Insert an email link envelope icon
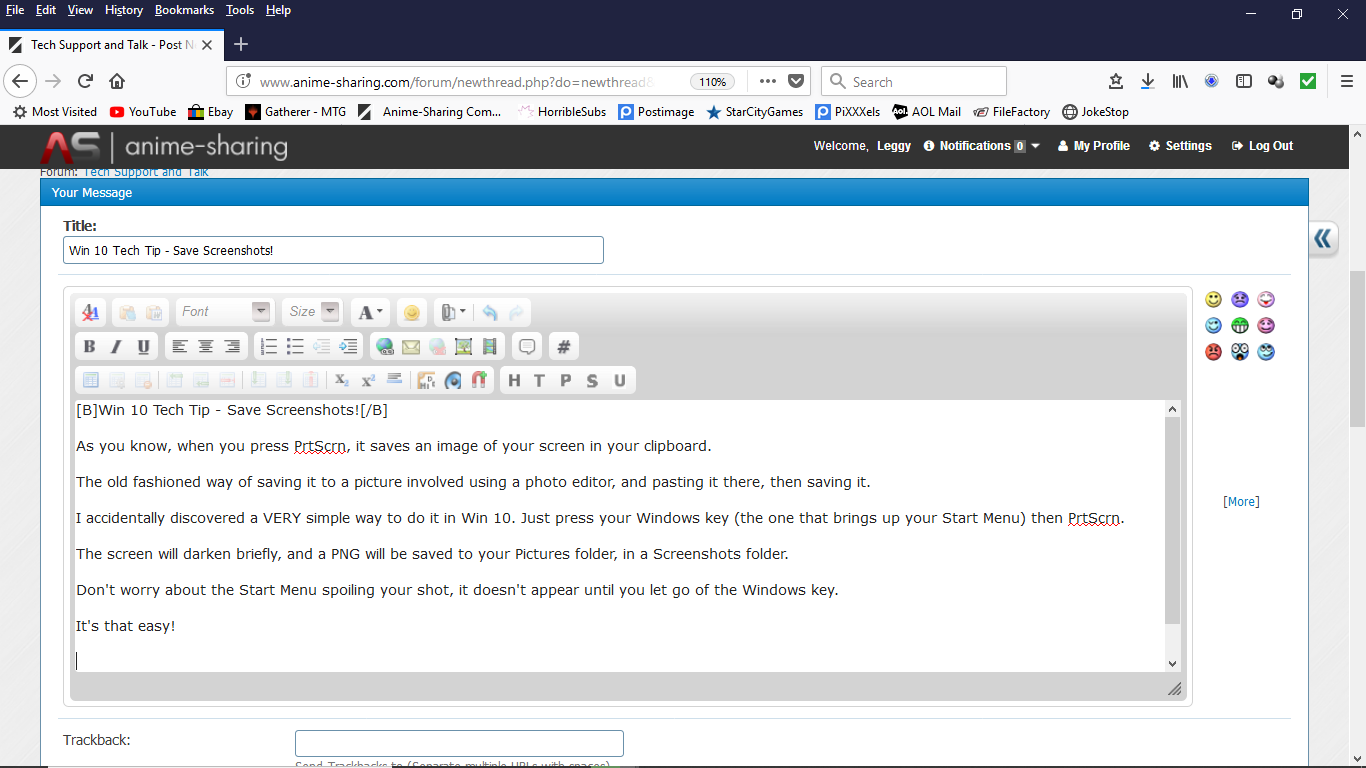1366x768 pixels. (411, 347)
